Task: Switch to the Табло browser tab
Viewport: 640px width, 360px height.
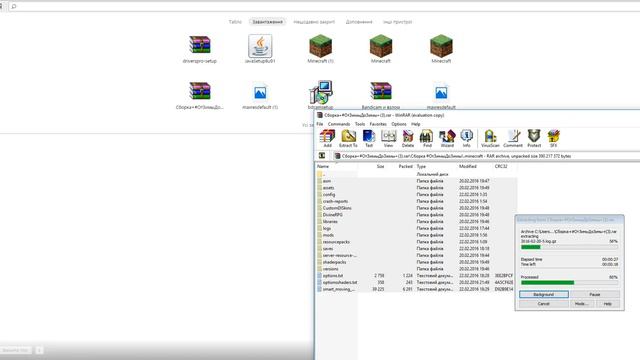Action: coord(235,22)
